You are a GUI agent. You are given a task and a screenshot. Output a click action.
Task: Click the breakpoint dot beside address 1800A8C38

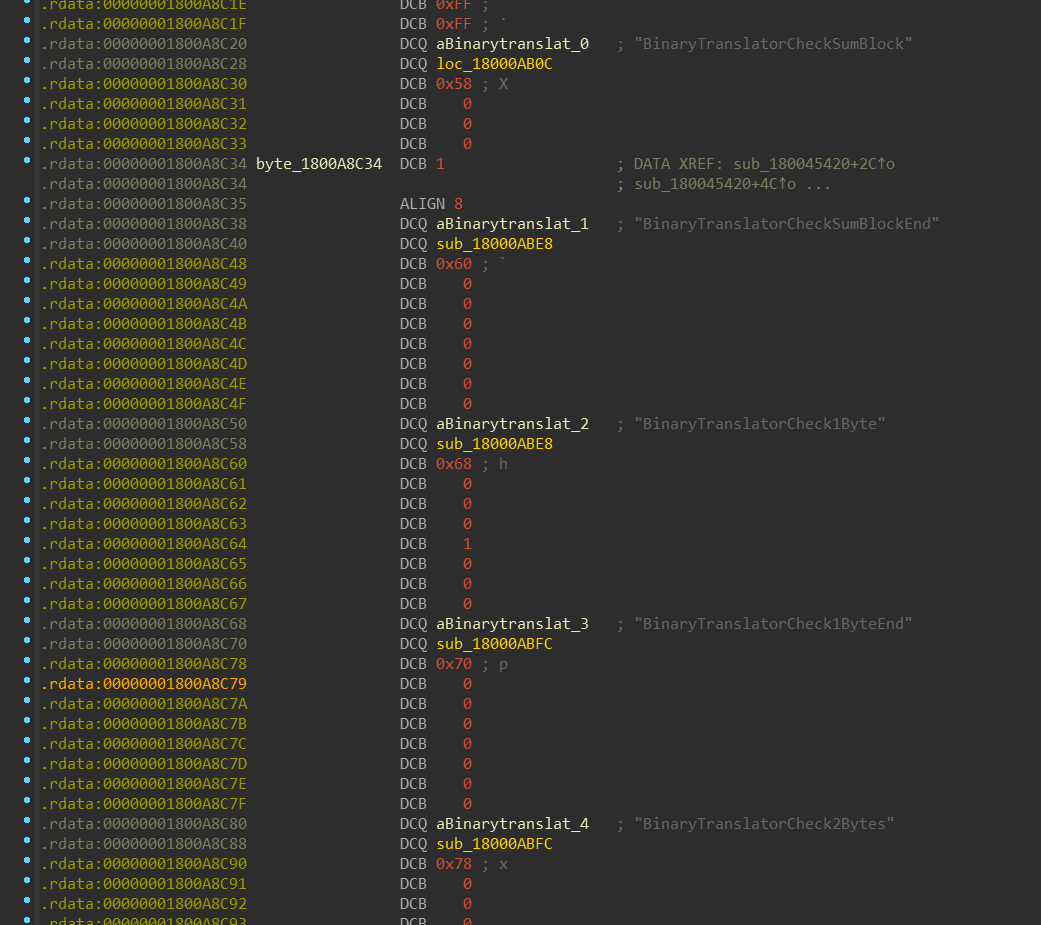27,220
